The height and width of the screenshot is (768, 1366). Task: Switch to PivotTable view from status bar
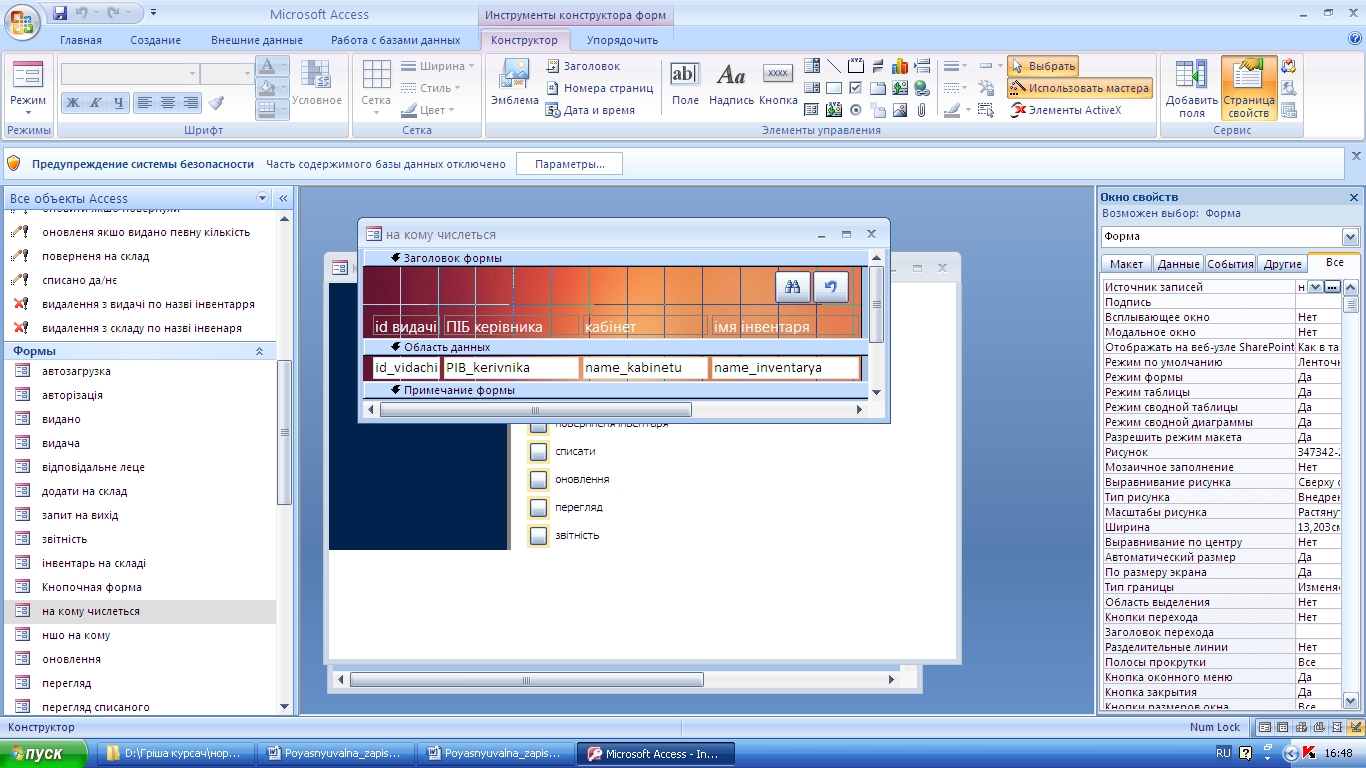point(1301,727)
